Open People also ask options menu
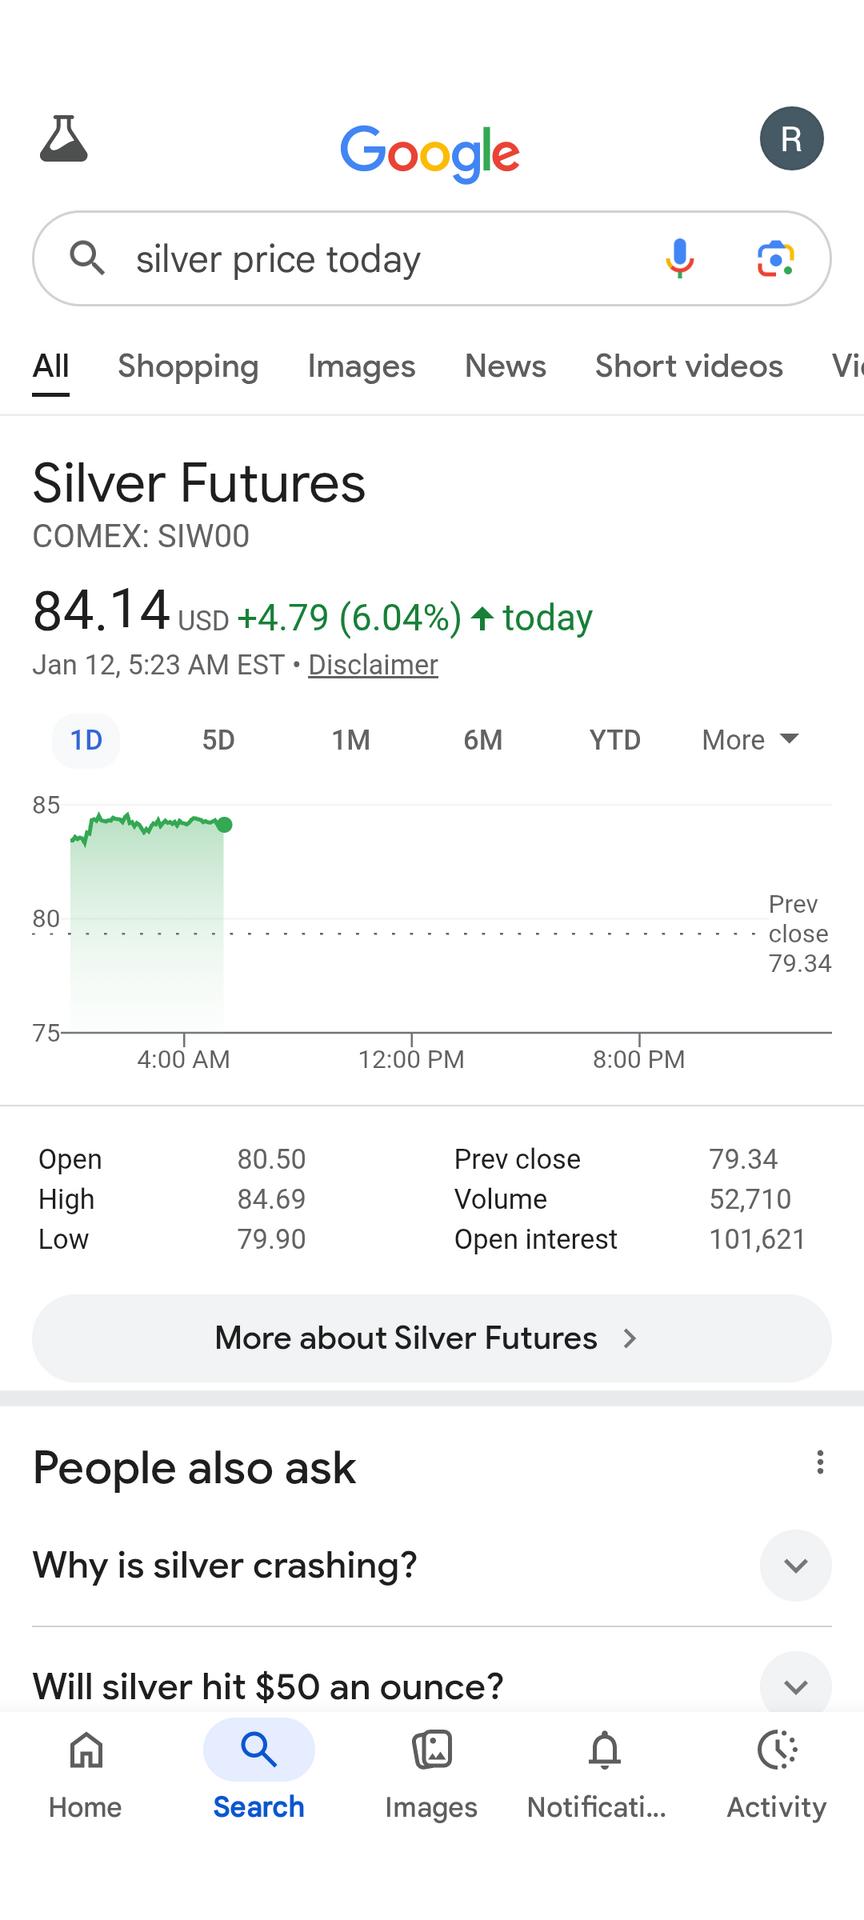This screenshot has height=1920, width=864. (820, 1463)
